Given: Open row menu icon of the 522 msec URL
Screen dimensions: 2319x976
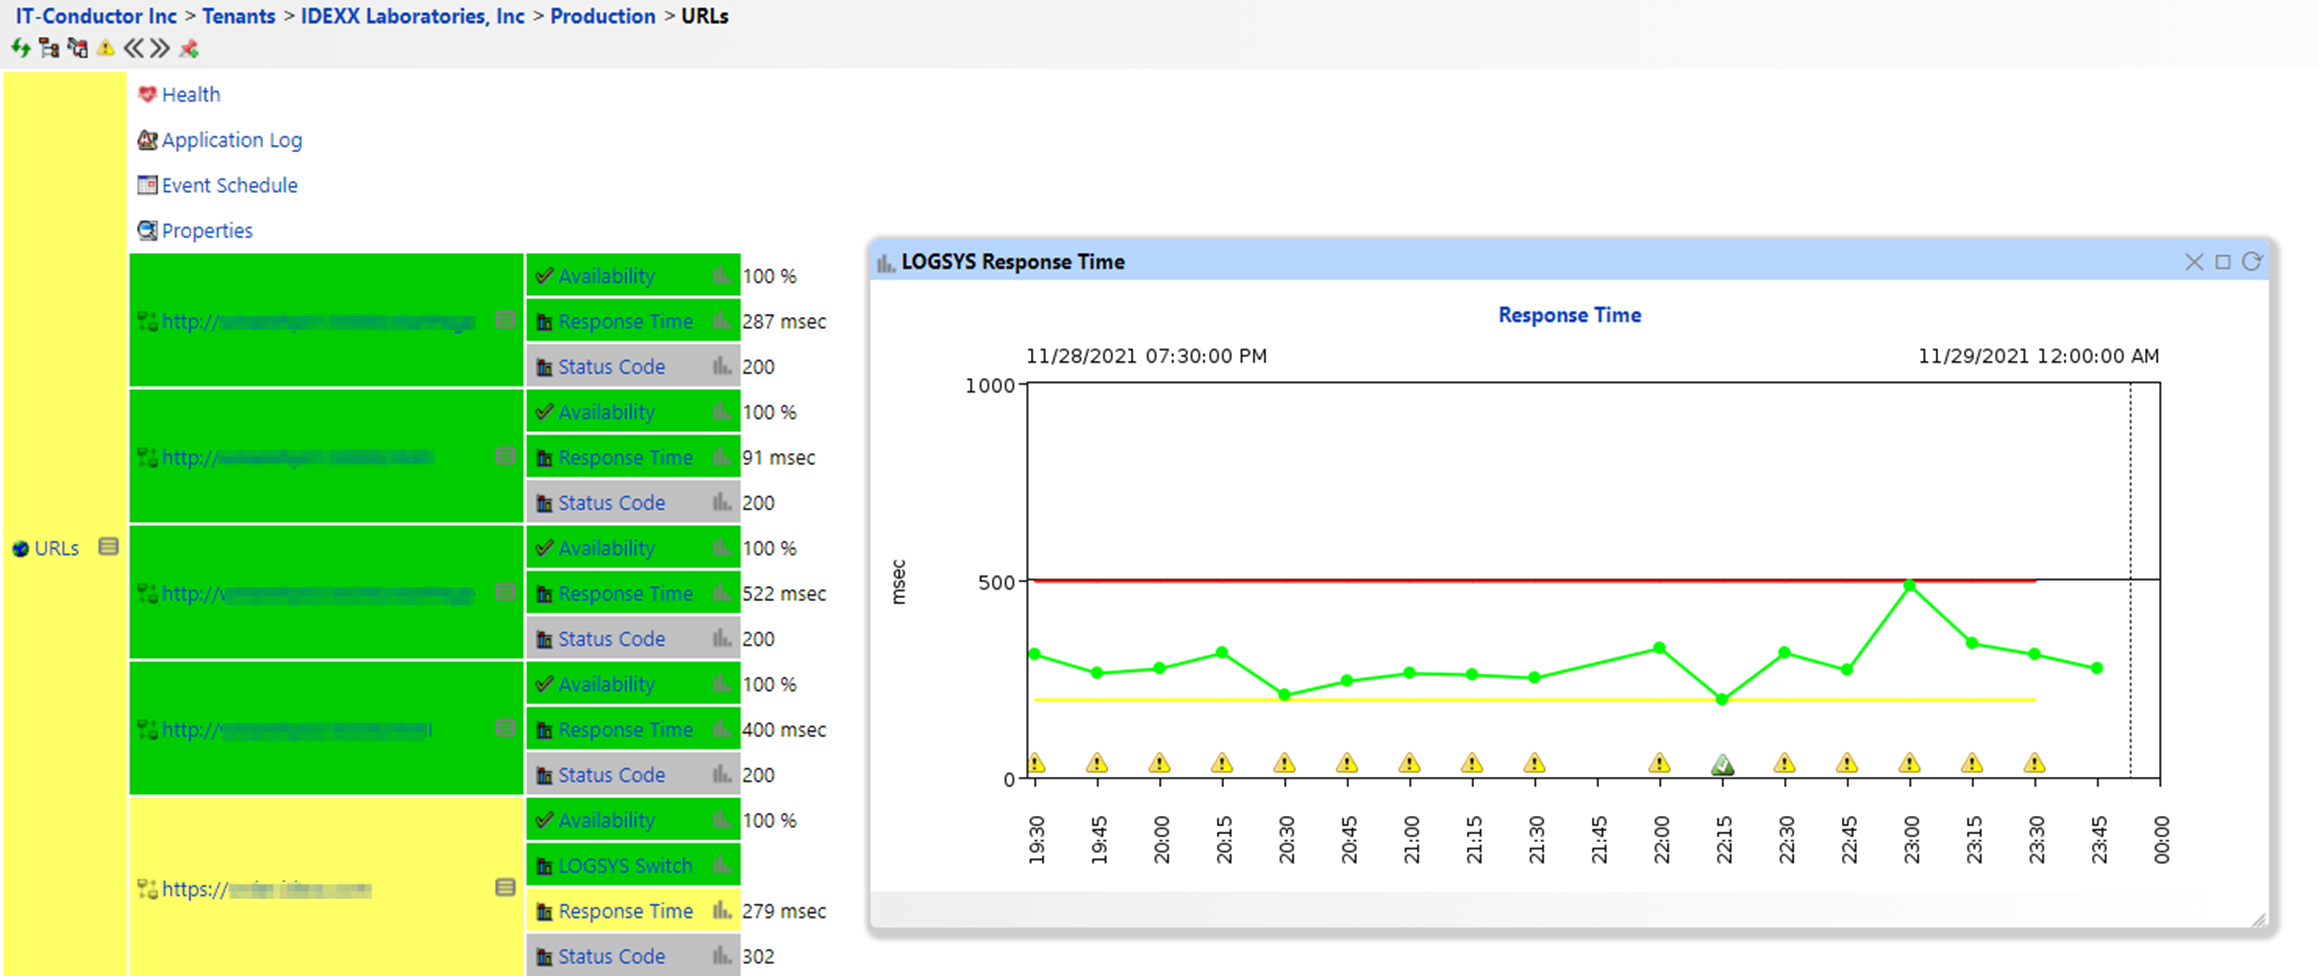Looking at the screenshot, I should [505, 592].
